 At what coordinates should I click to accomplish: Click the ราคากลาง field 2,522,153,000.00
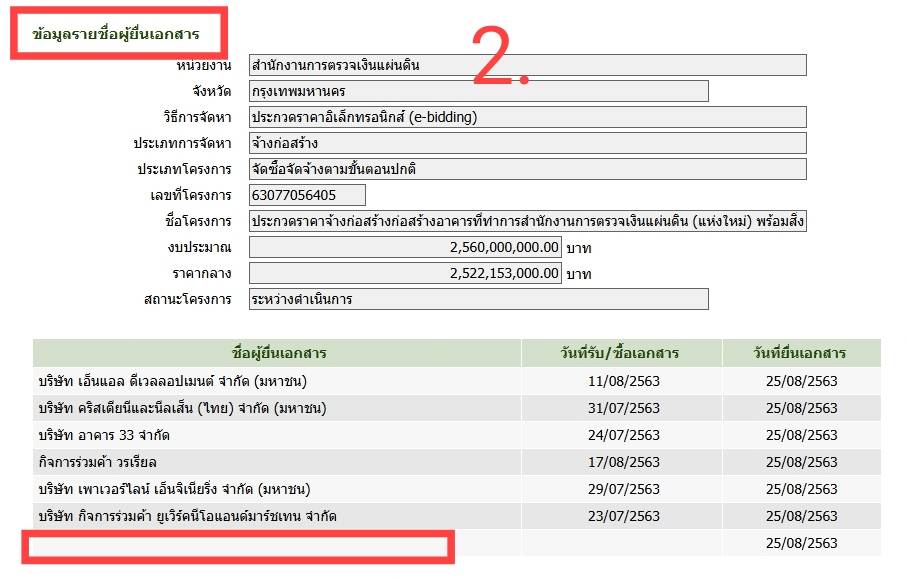point(405,273)
